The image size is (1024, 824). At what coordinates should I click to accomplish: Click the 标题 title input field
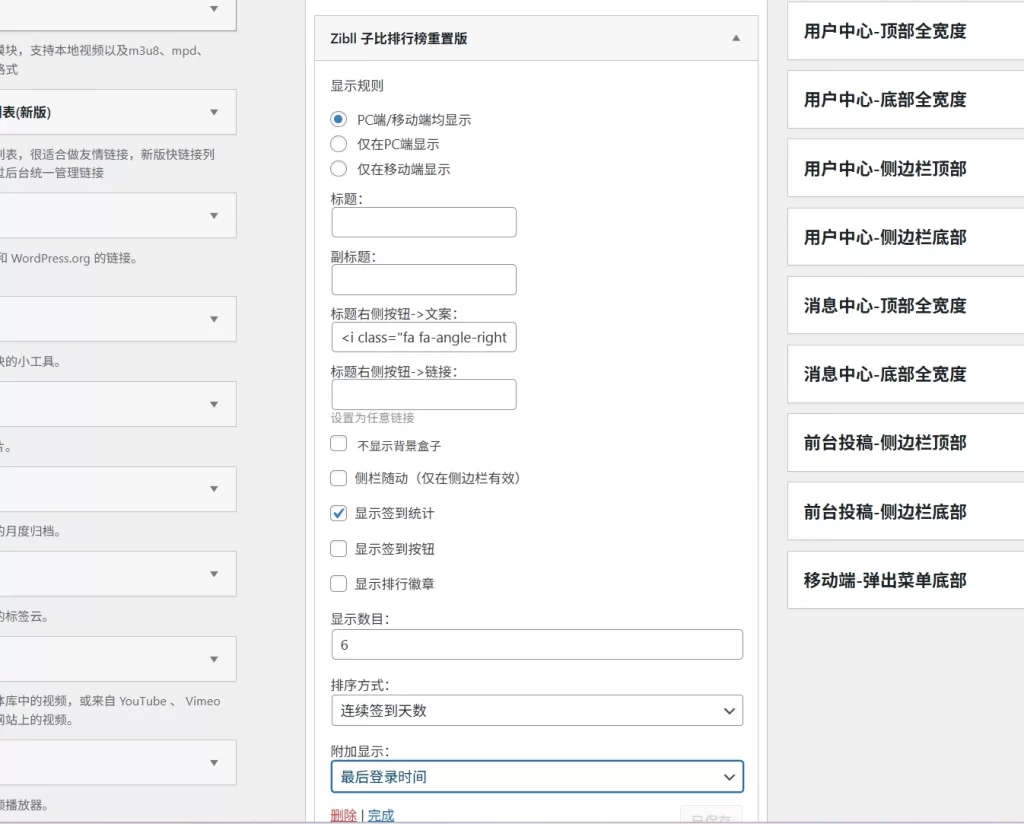coord(423,221)
